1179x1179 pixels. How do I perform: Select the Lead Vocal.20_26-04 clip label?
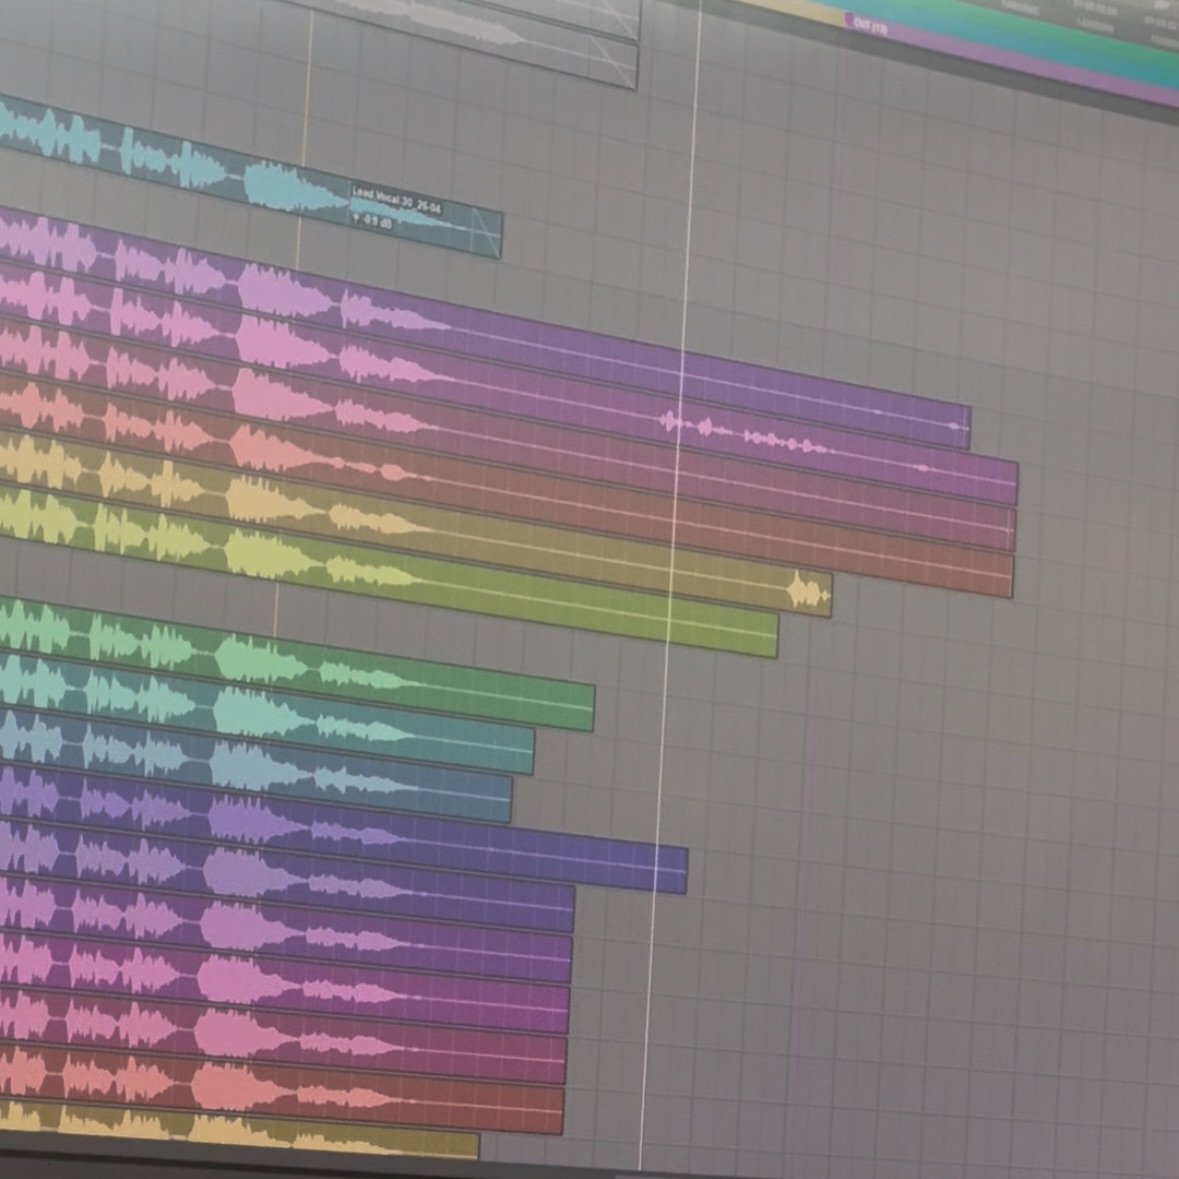pos(396,201)
